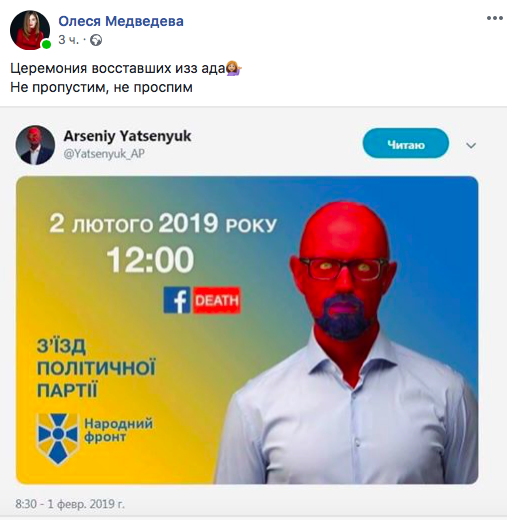
Task: Open the '3 ч.' post timestamp
Action: (x=69, y=40)
